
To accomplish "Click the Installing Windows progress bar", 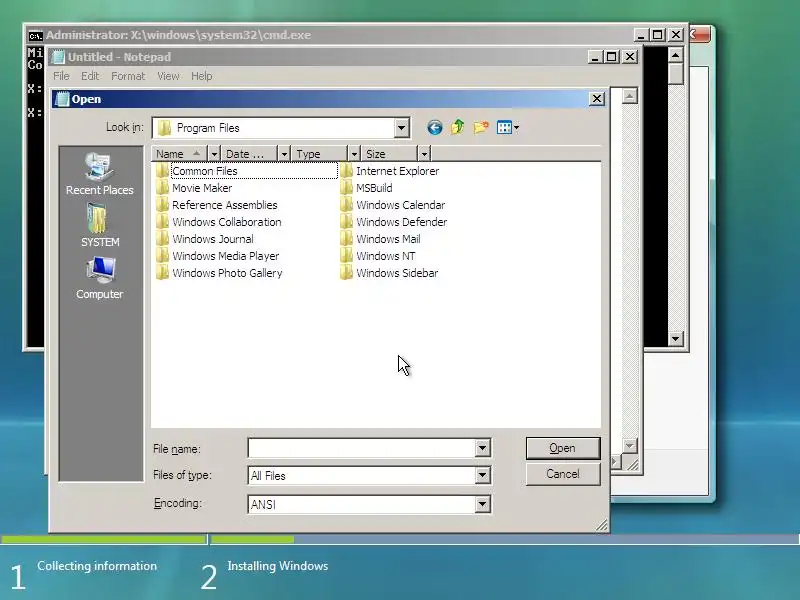I will [x=505, y=539].
